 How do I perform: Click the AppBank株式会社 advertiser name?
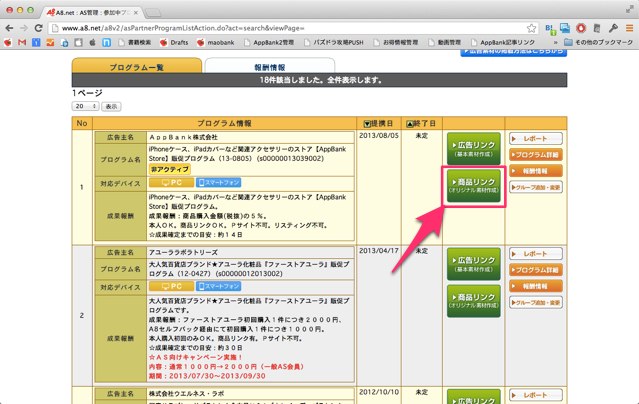click(x=183, y=137)
